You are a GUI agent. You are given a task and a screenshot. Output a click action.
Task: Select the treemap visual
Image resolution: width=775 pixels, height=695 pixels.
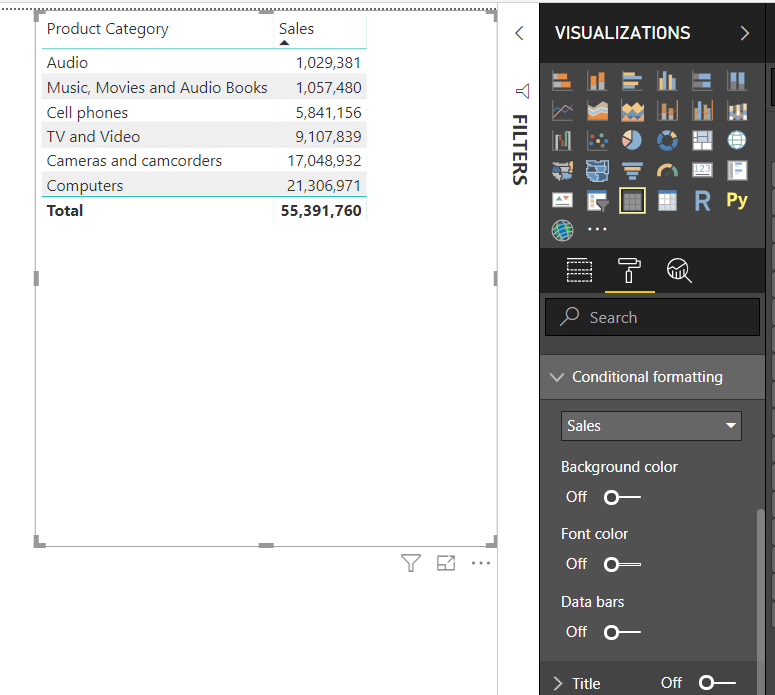click(x=702, y=141)
